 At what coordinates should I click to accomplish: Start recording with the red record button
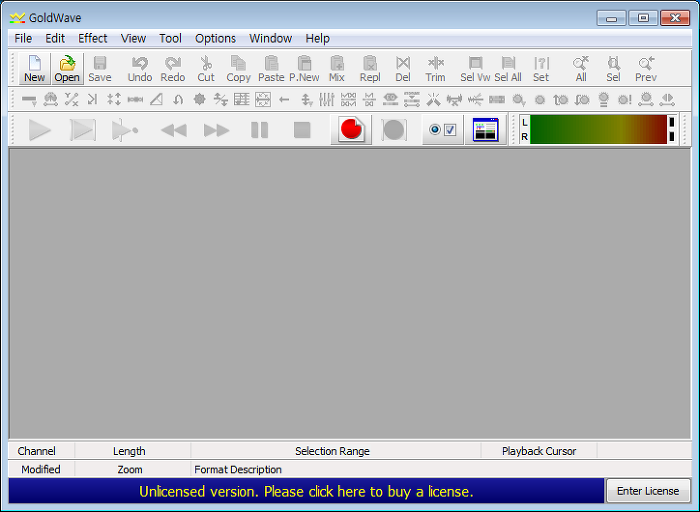tap(351, 130)
